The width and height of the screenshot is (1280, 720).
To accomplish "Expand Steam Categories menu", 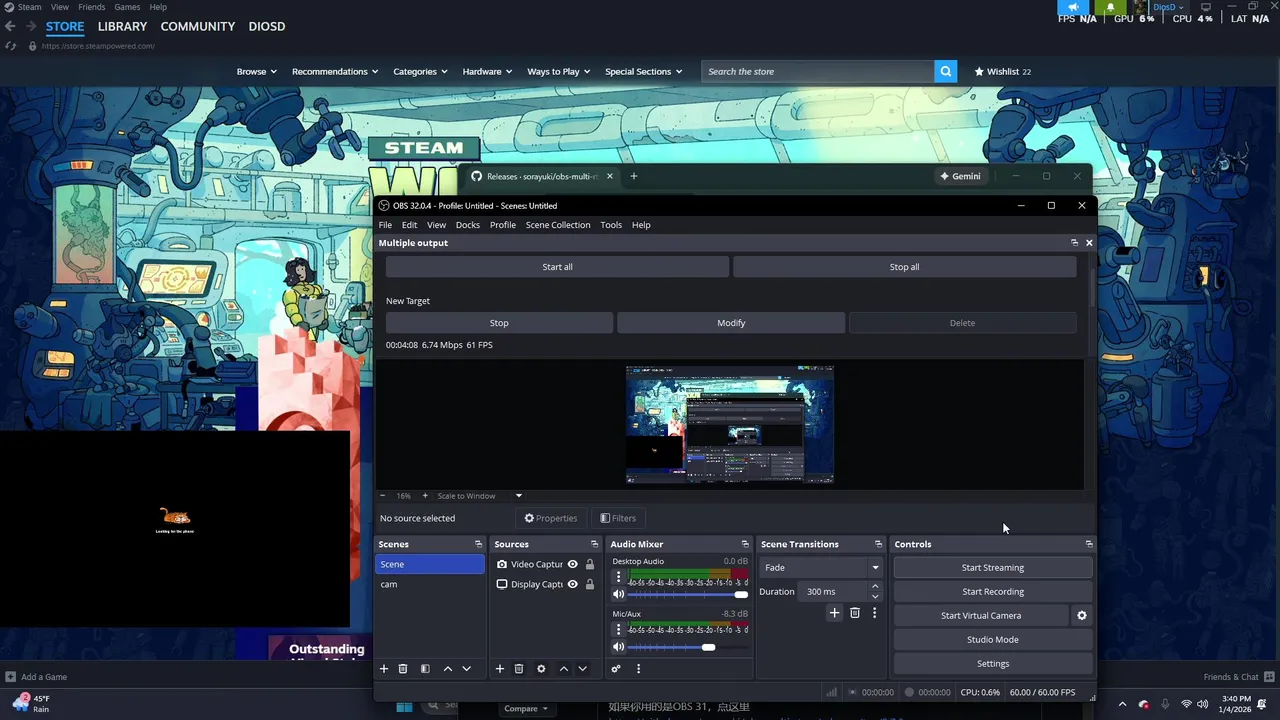I will (420, 71).
